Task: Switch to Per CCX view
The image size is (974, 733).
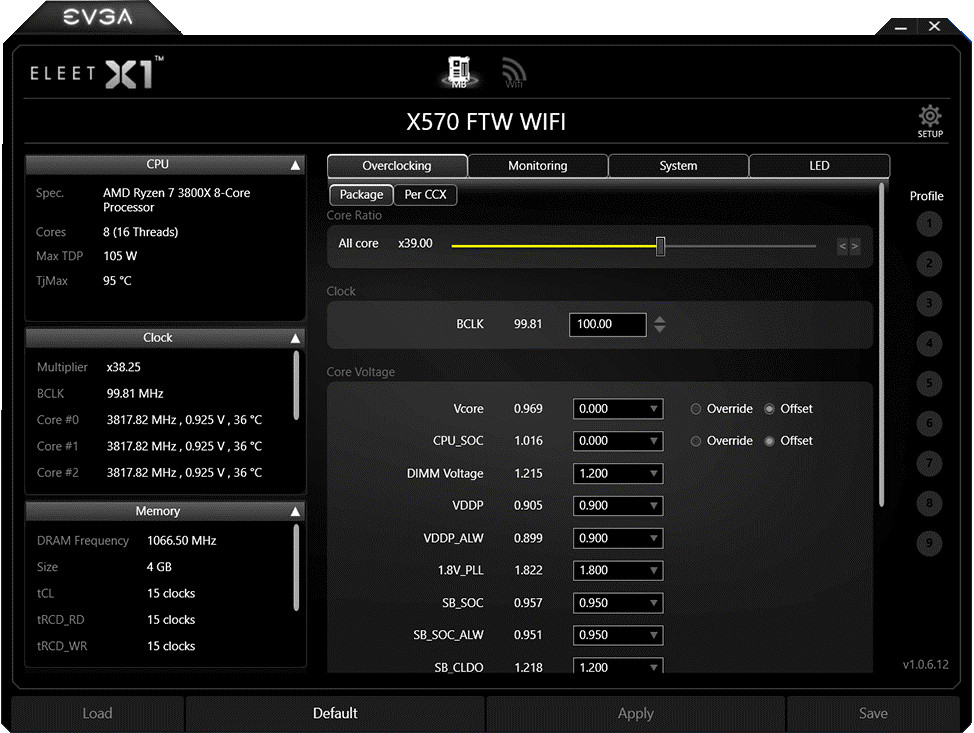Action: (x=425, y=195)
